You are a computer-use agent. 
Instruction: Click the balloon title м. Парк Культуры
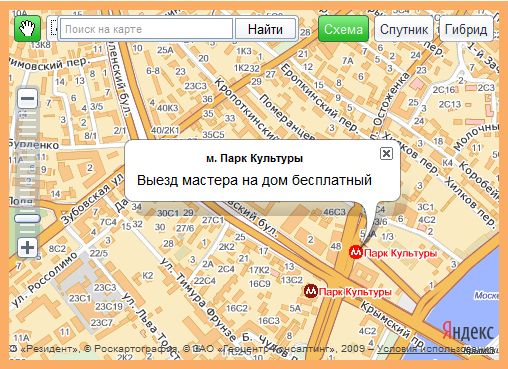[254, 158]
